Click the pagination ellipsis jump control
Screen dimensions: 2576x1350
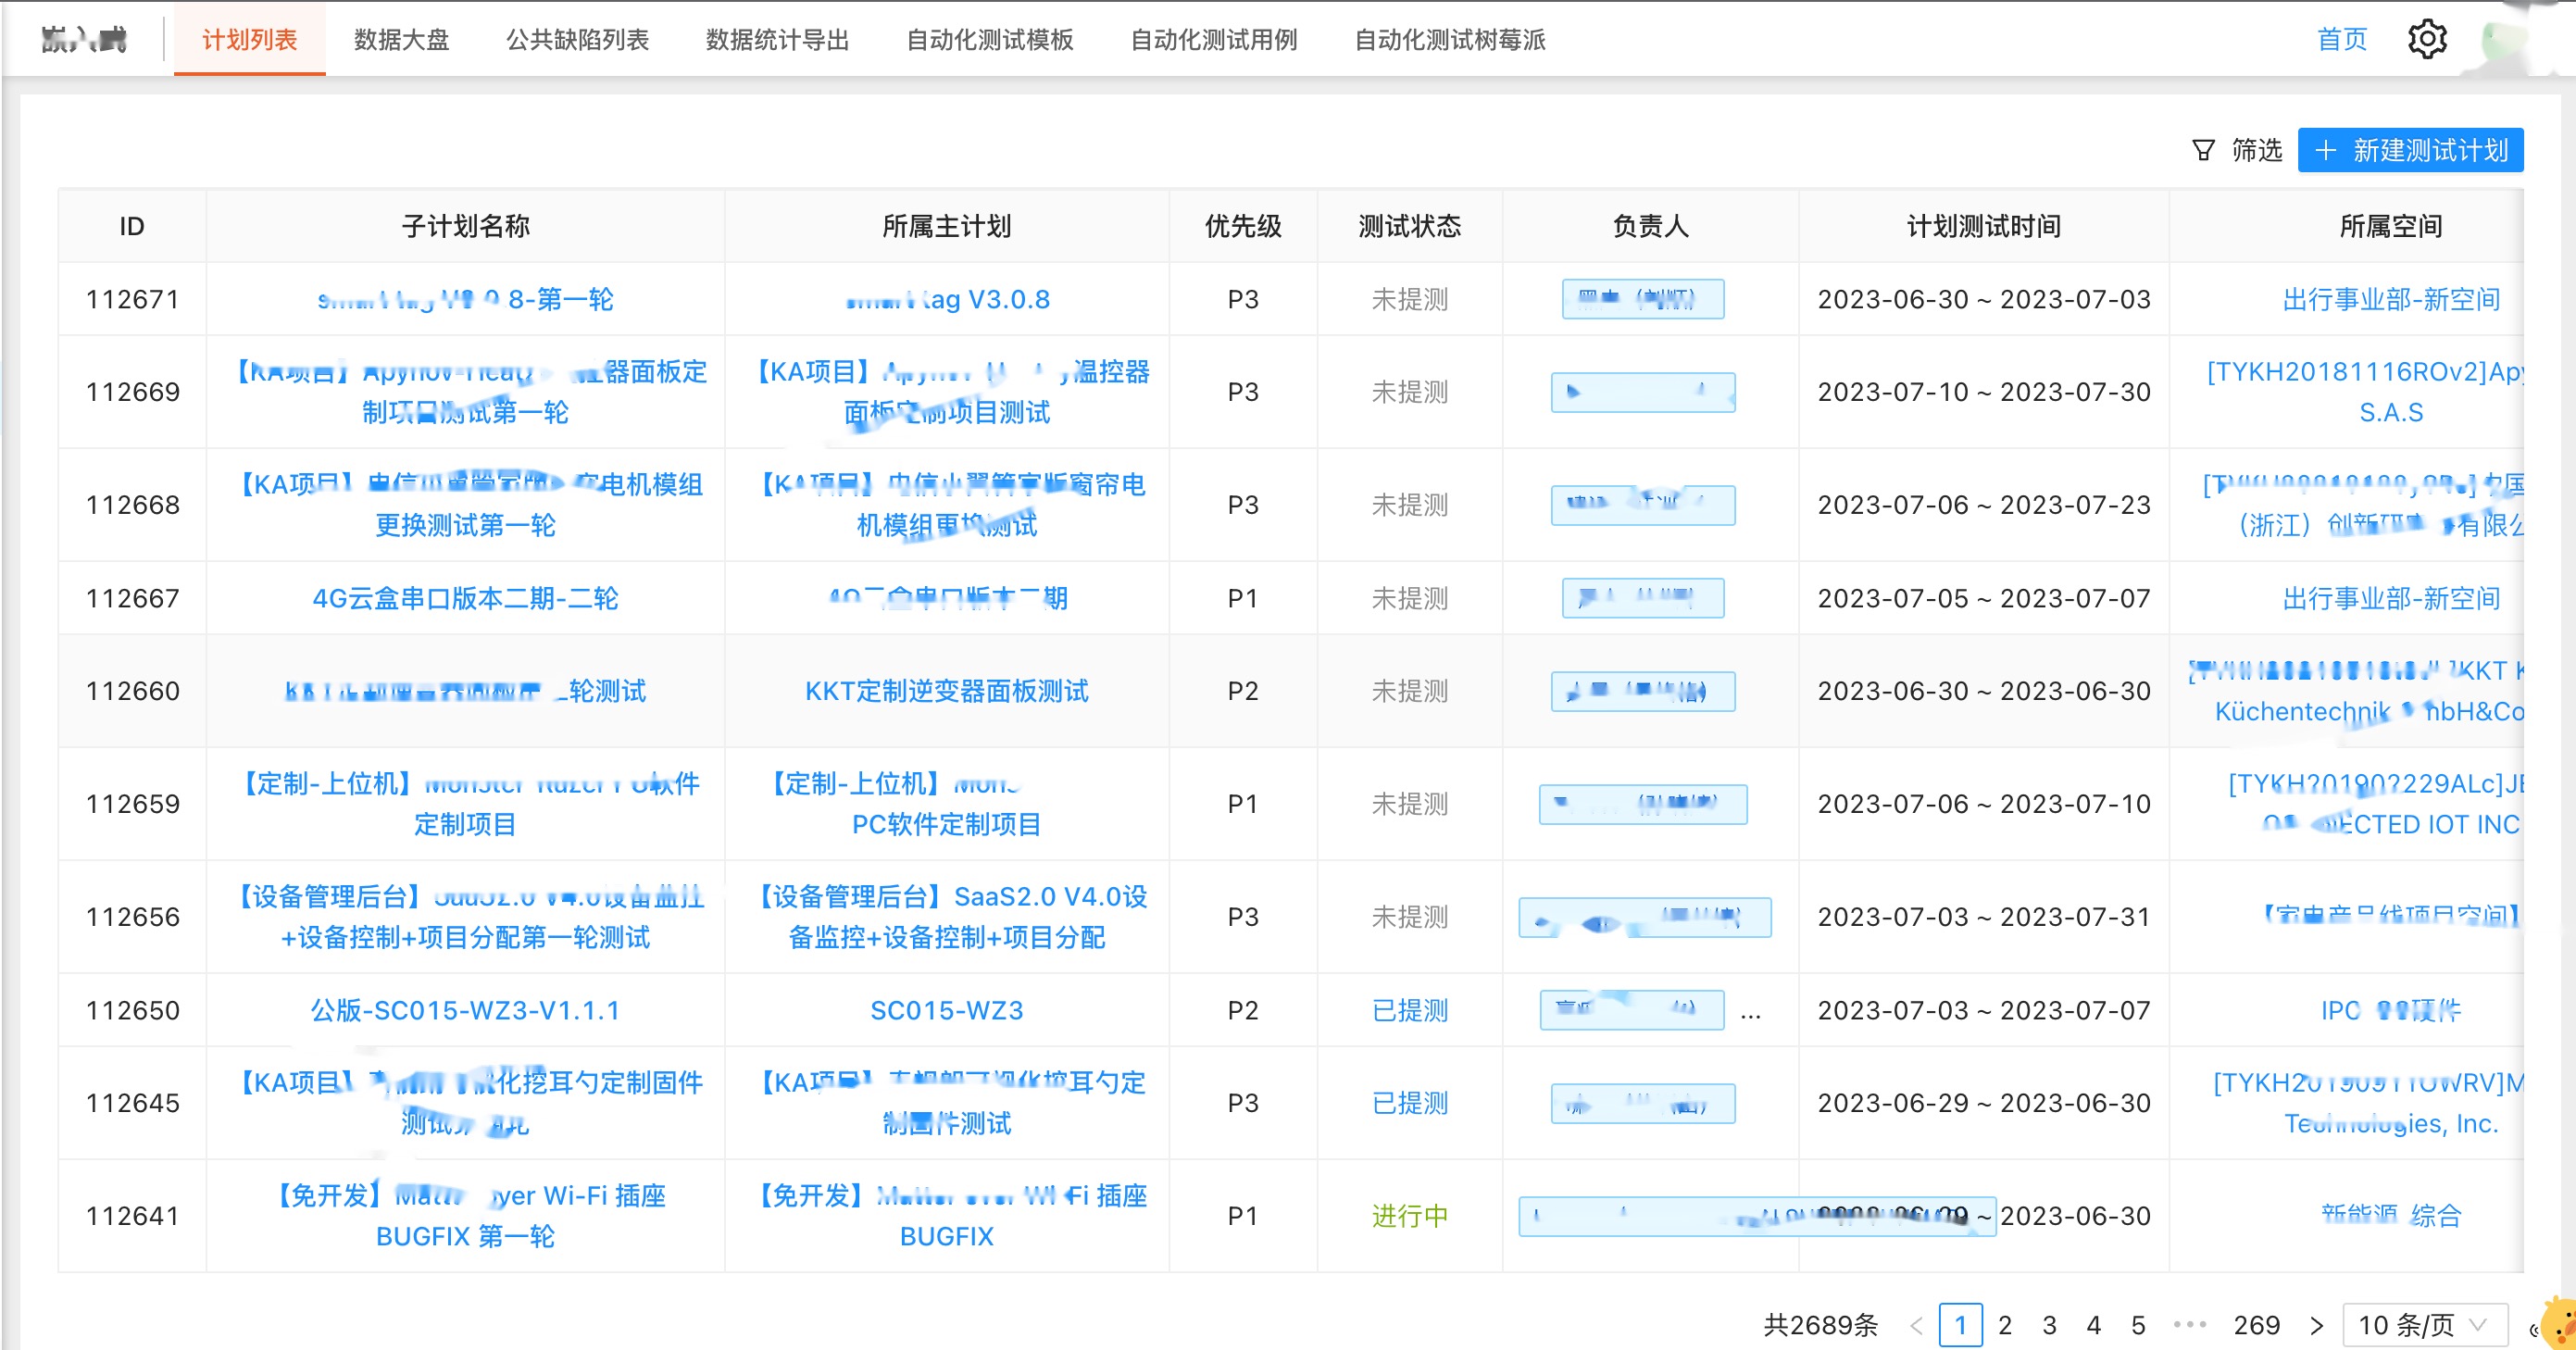(2190, 1324)
